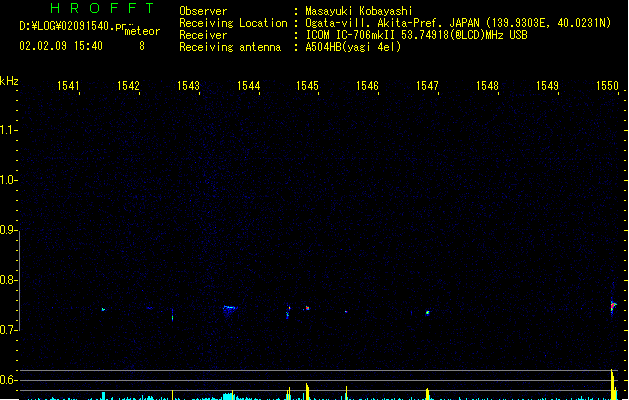Screen dimensions: 629x400
Task: Select the ICOM IC-706mkII receiver text
Action: (x=416, y=35)
